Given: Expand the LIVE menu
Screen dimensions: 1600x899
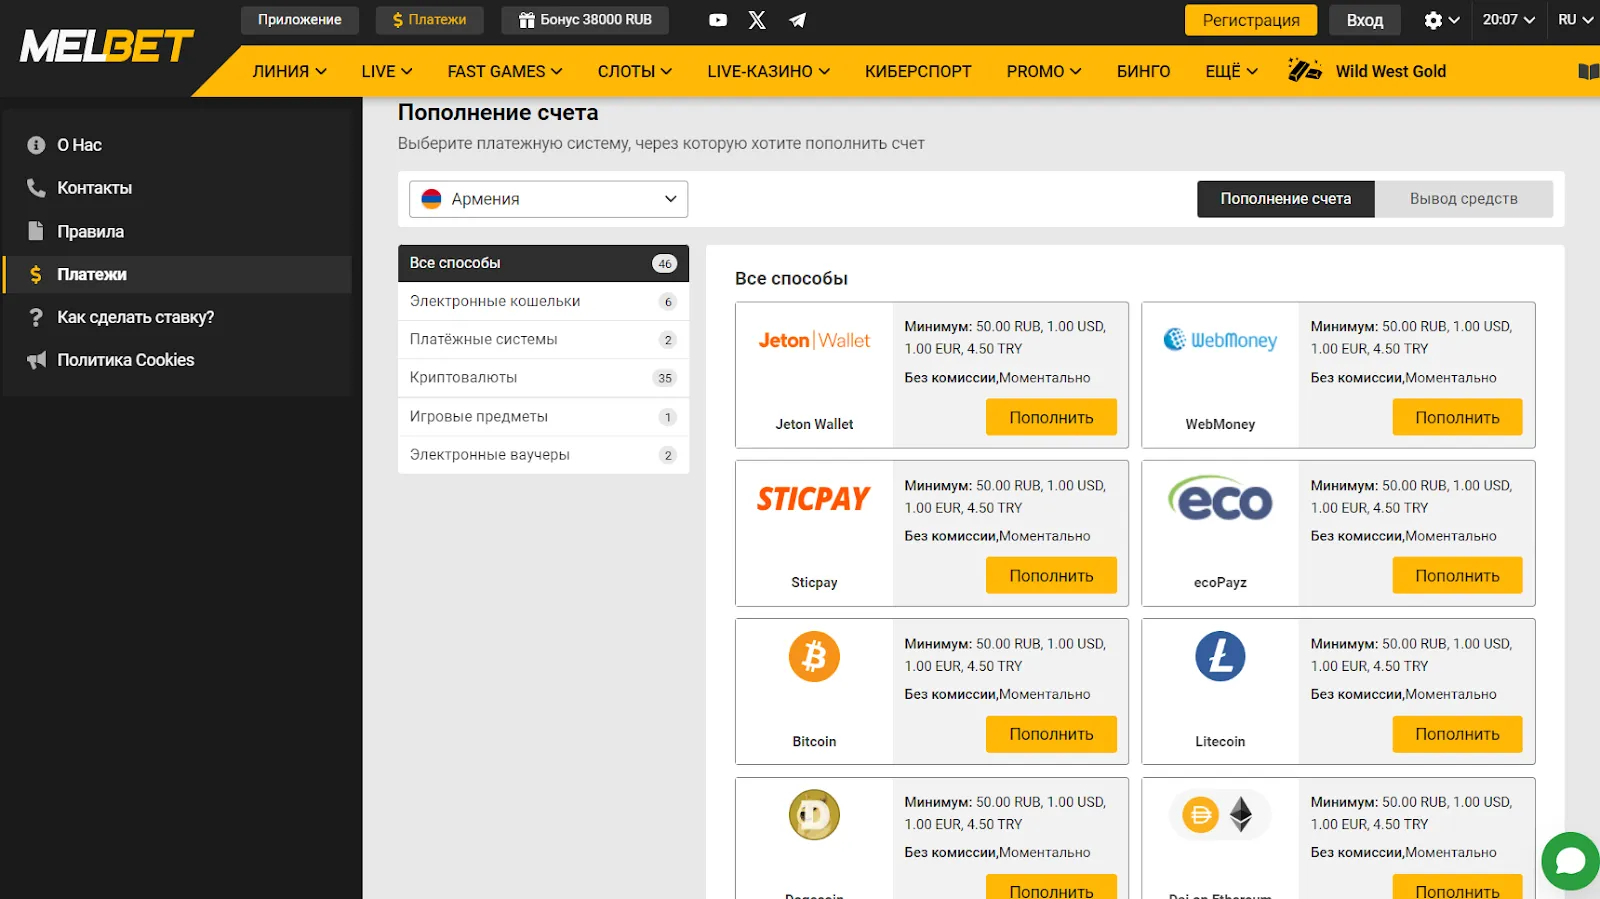Looking at the screenshot, I should 387,71.
